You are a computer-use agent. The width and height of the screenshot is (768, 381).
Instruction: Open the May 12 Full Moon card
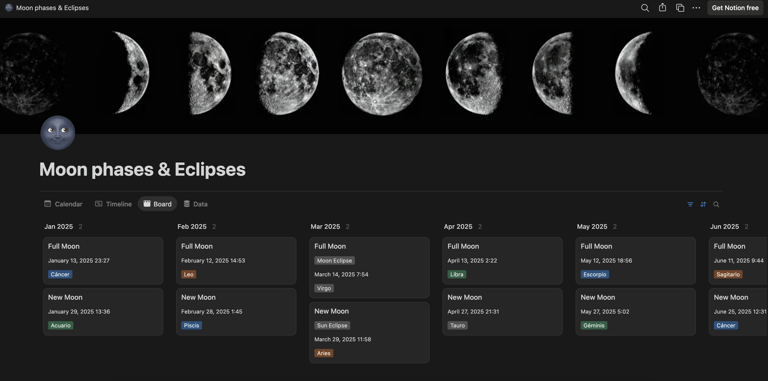(x=635, y=261)
